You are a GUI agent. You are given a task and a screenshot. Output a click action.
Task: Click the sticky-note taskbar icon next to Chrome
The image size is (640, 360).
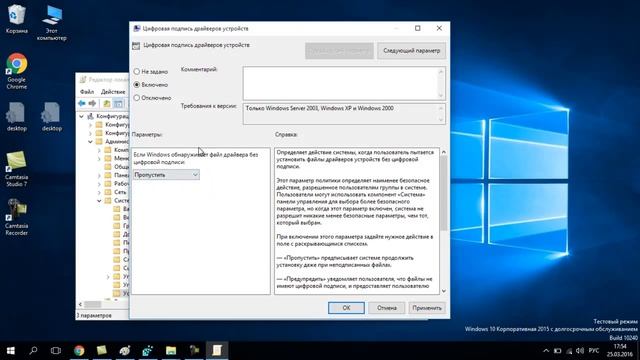102,351
